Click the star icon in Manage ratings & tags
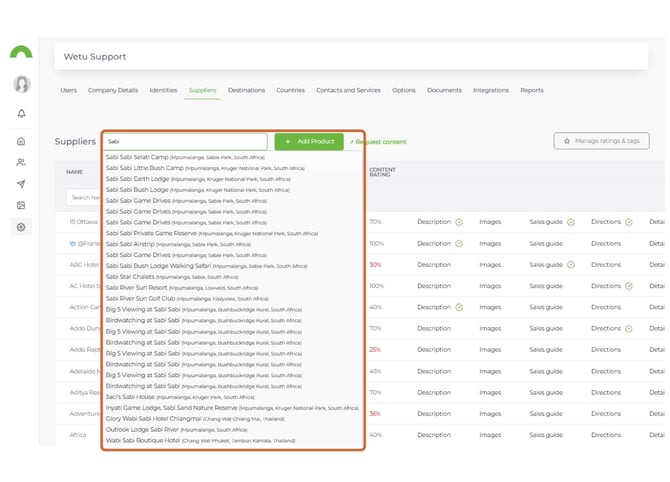Image resolution: width=670 pixels, height=482 pixels. [x=567, y=141]
